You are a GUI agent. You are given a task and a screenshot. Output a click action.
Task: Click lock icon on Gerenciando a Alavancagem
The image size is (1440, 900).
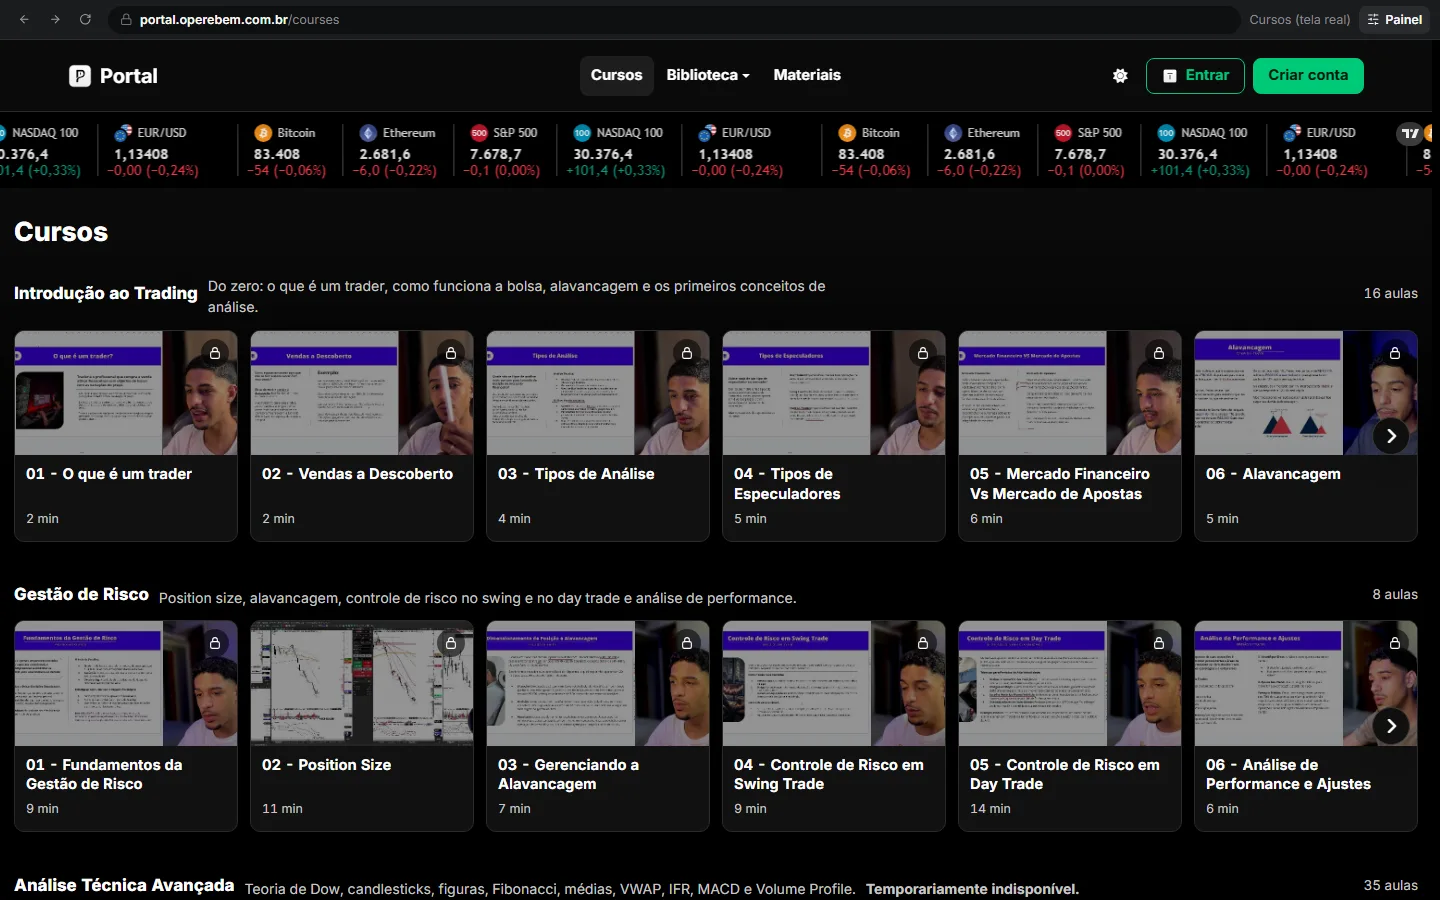[x=687, y=643]
